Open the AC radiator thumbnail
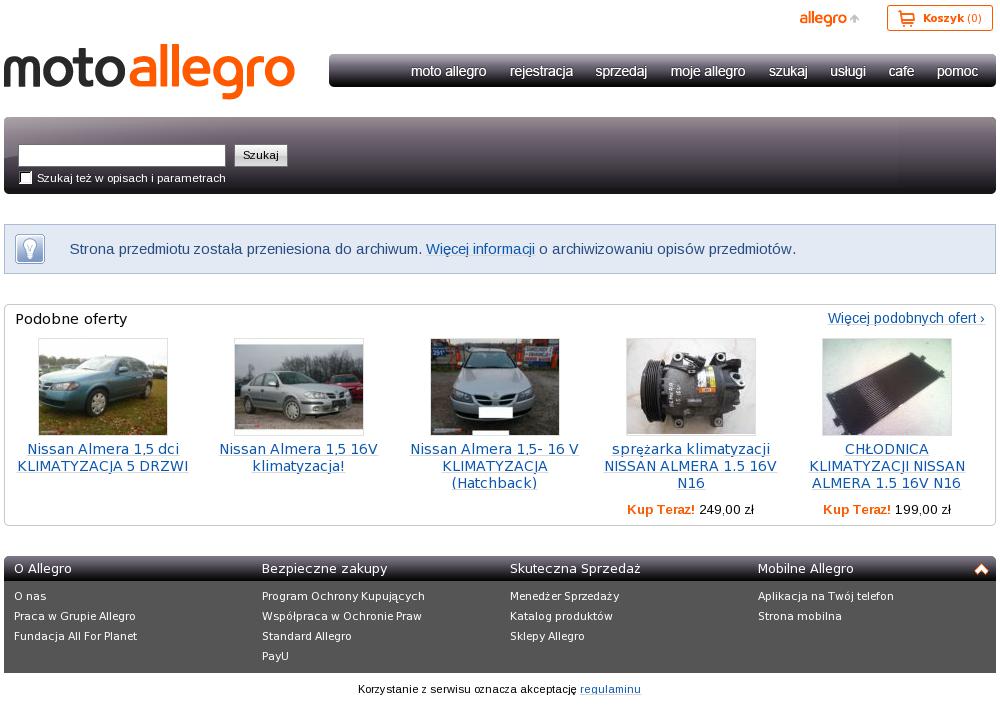Viewport: 1000px width, 709px height. 886,387
